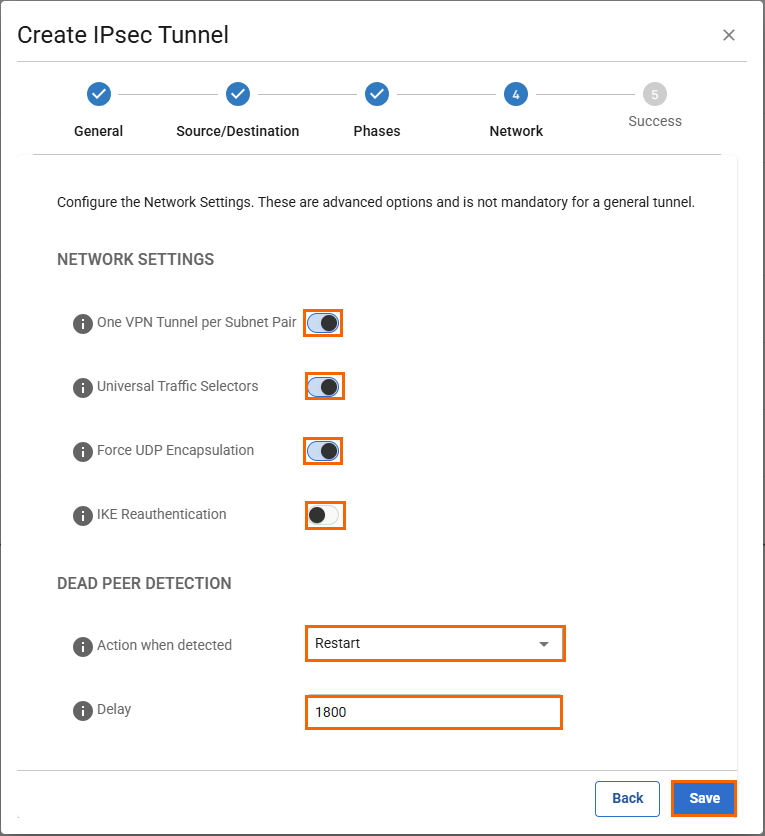Click info icon beside IKE Reauthentication
The height and width of the screenshot is (836, 765).
click(x=83, y=515)
